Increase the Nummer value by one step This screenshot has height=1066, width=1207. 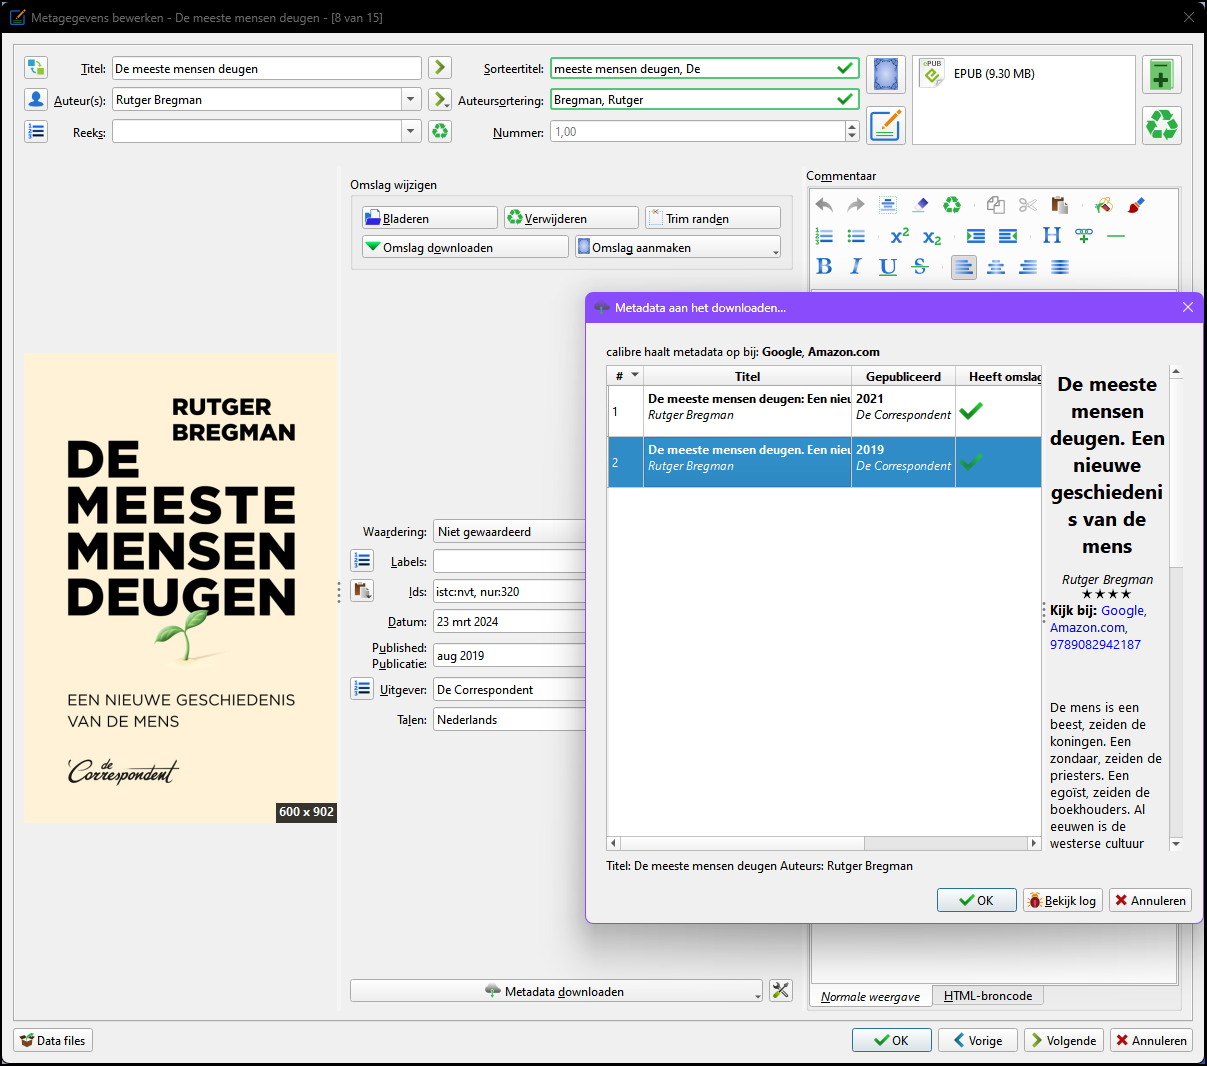click(852, 126)
